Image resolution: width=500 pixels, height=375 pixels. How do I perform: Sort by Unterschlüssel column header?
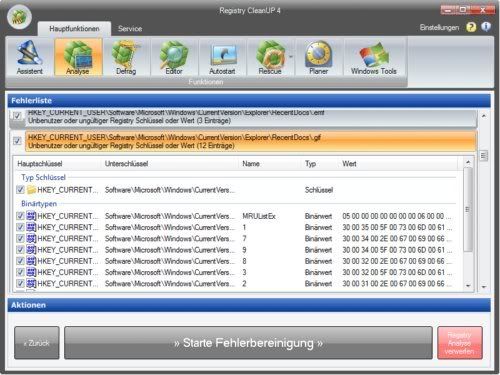pyautogui.click(x=170, y=164)
